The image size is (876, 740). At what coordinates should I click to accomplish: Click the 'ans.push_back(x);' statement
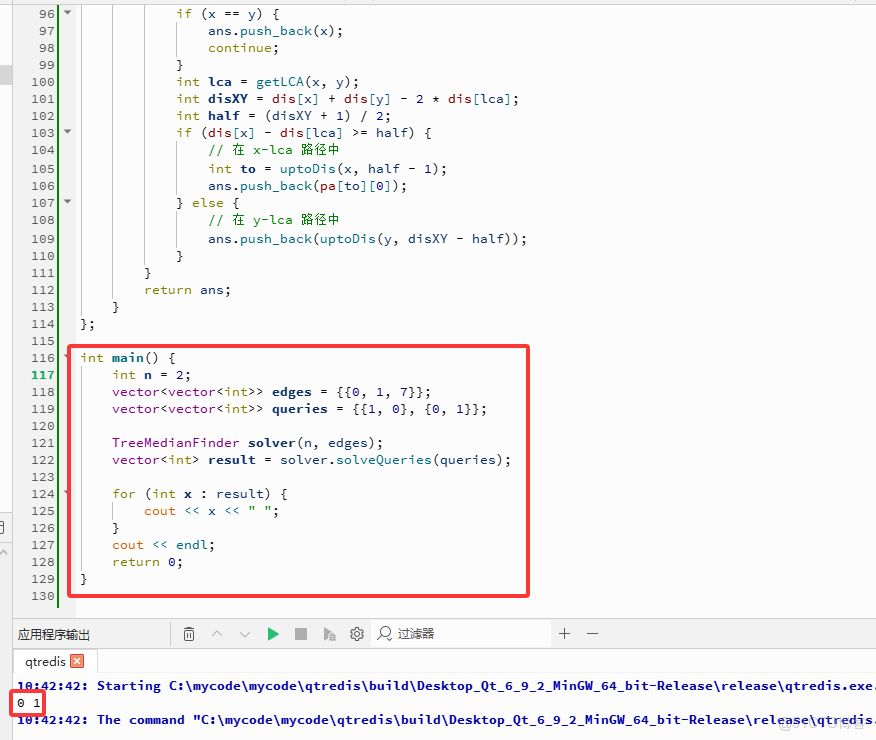point(275,31)
